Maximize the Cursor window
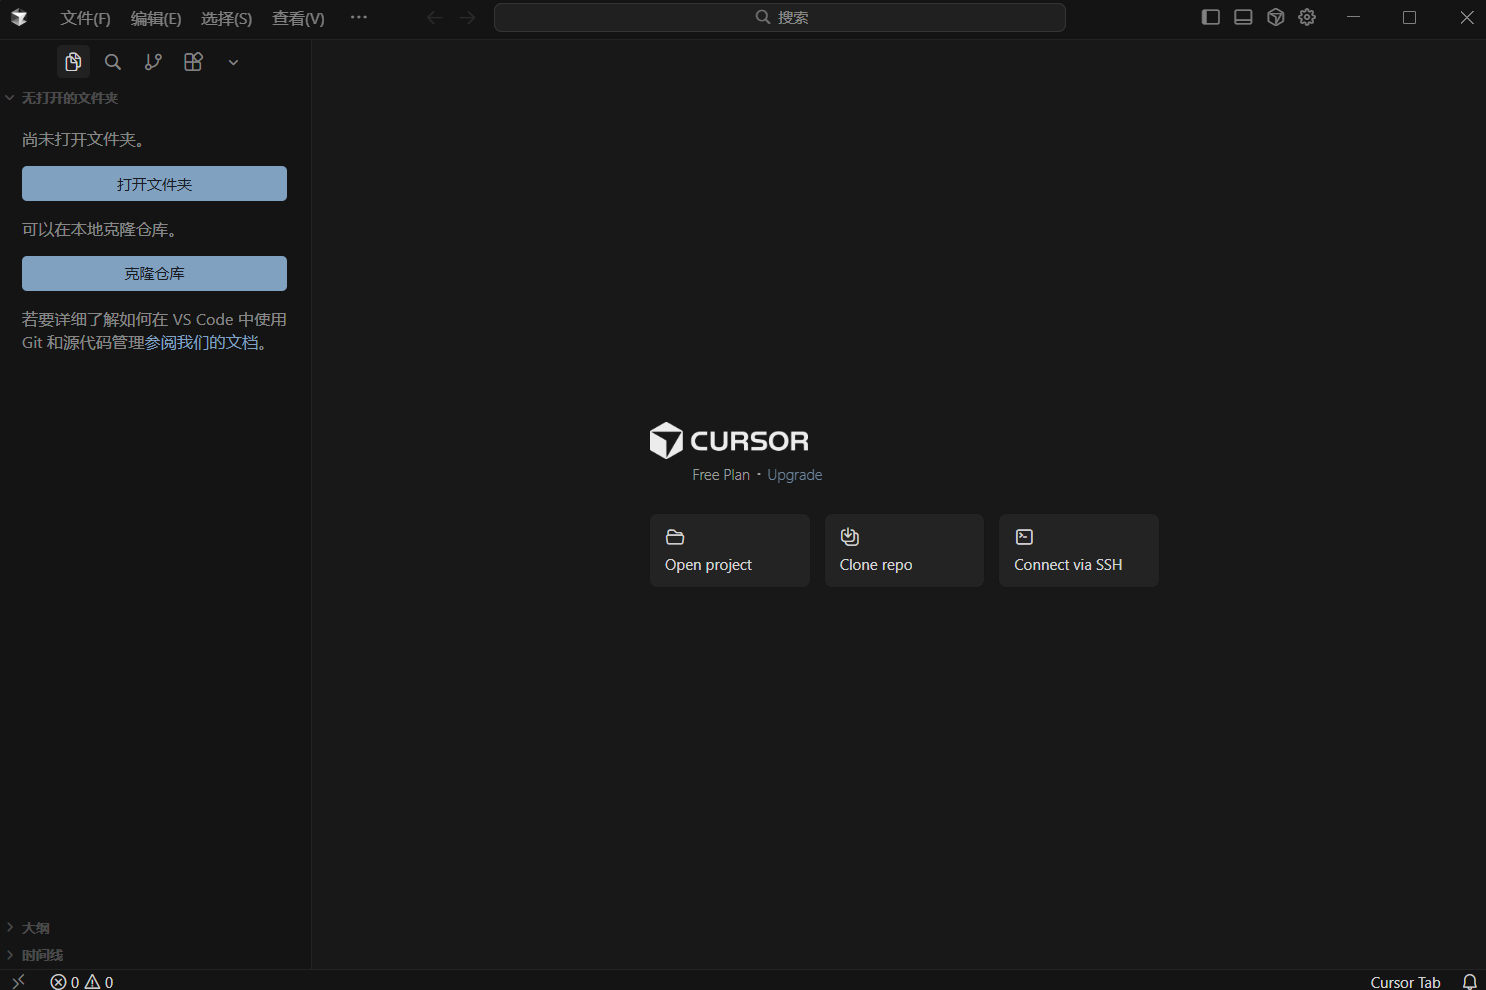Image resolution: width=1486 pixels, height=990 pixels. click(1409, 17)
